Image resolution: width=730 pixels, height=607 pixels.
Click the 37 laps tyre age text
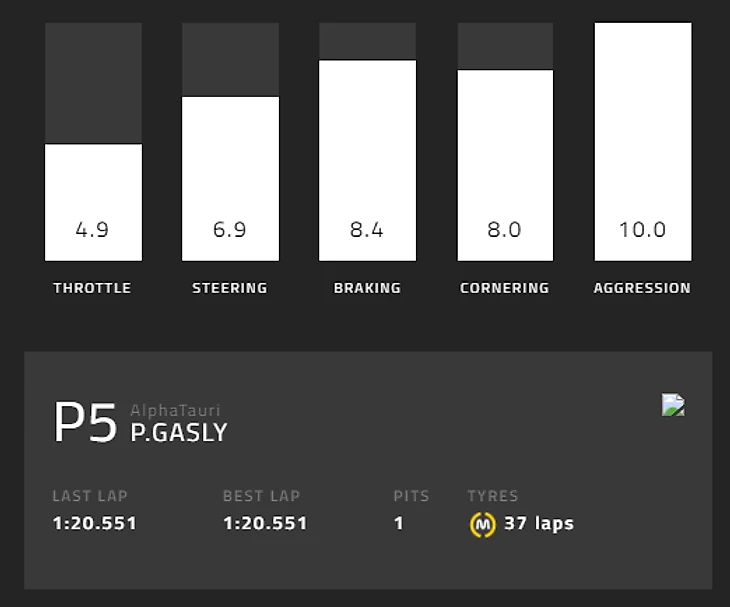[539, 523]
